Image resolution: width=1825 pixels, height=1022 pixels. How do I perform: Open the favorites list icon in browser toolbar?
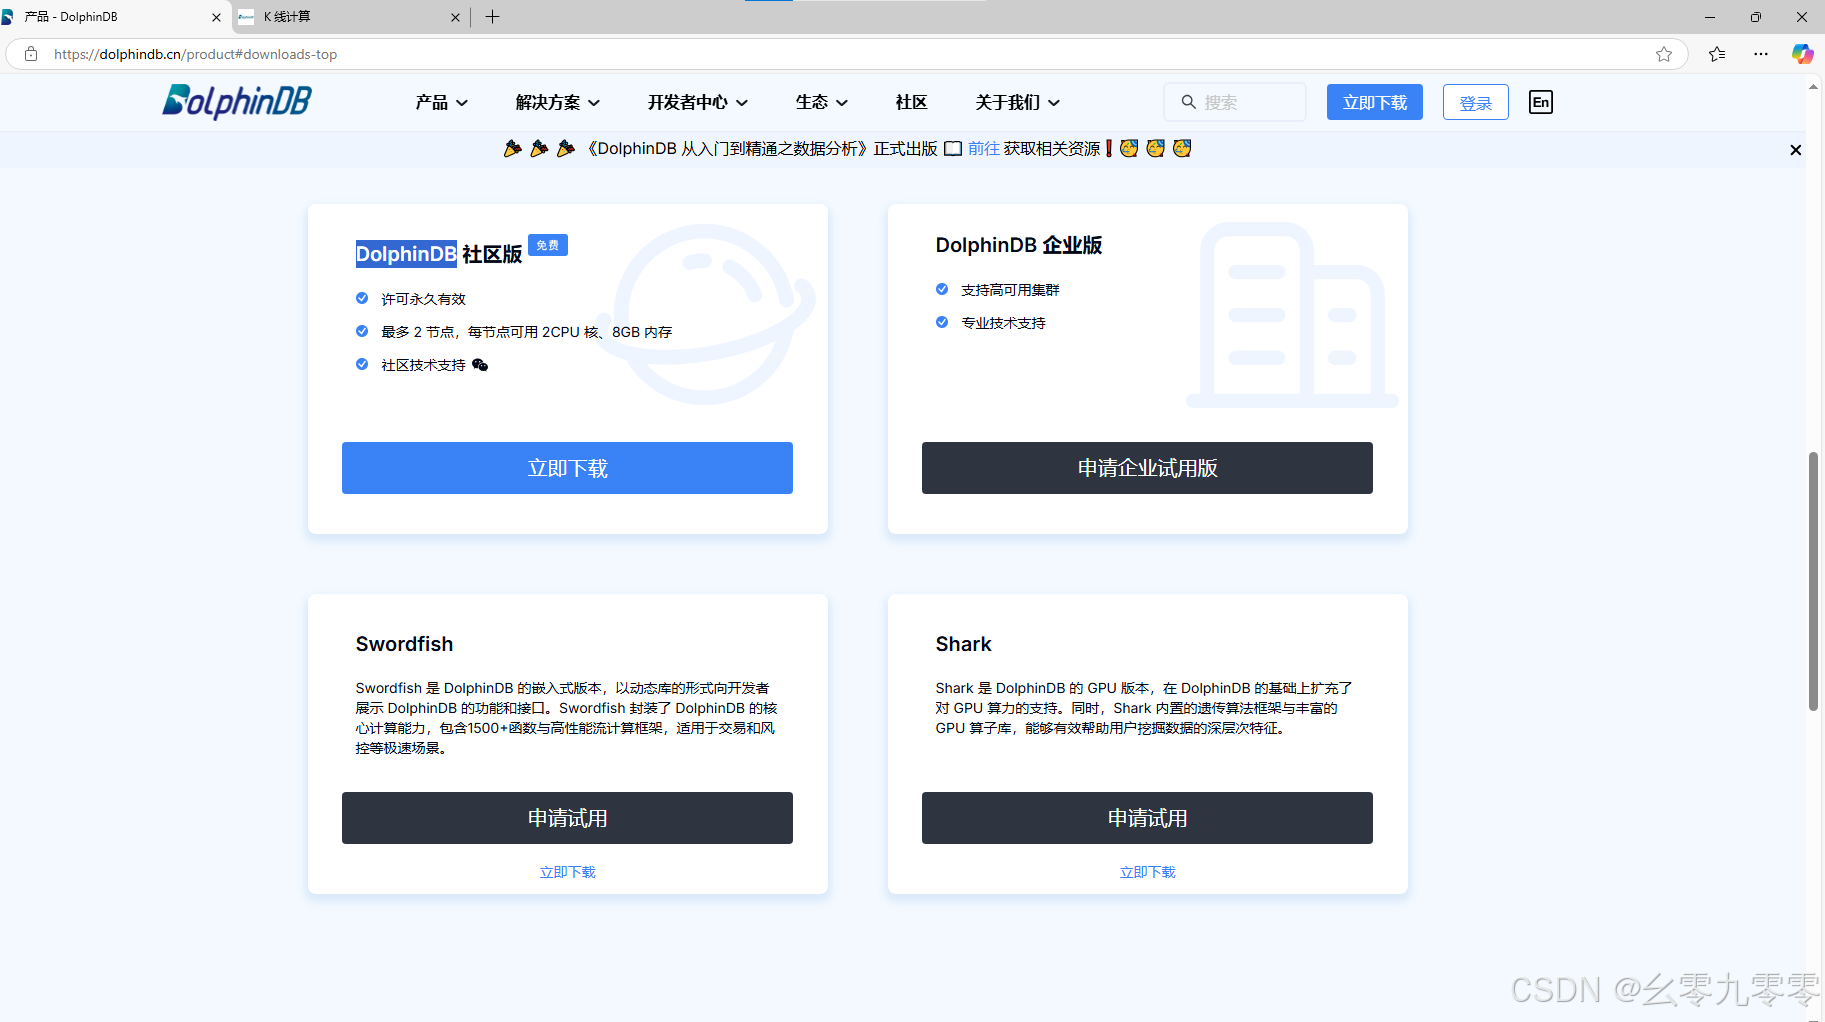pyautogui.click(x=1717, y=54)
